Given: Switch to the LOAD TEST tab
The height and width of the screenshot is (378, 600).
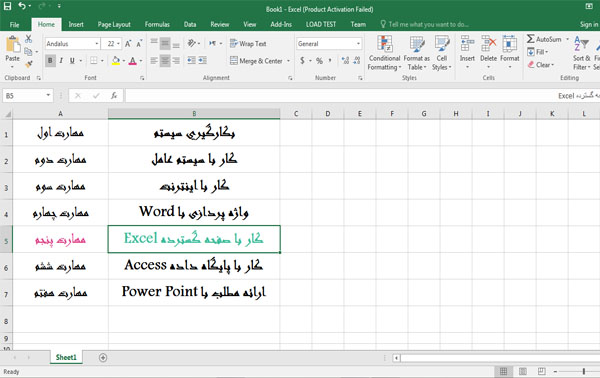Looking at the screenshot, I should pos(321,24).
